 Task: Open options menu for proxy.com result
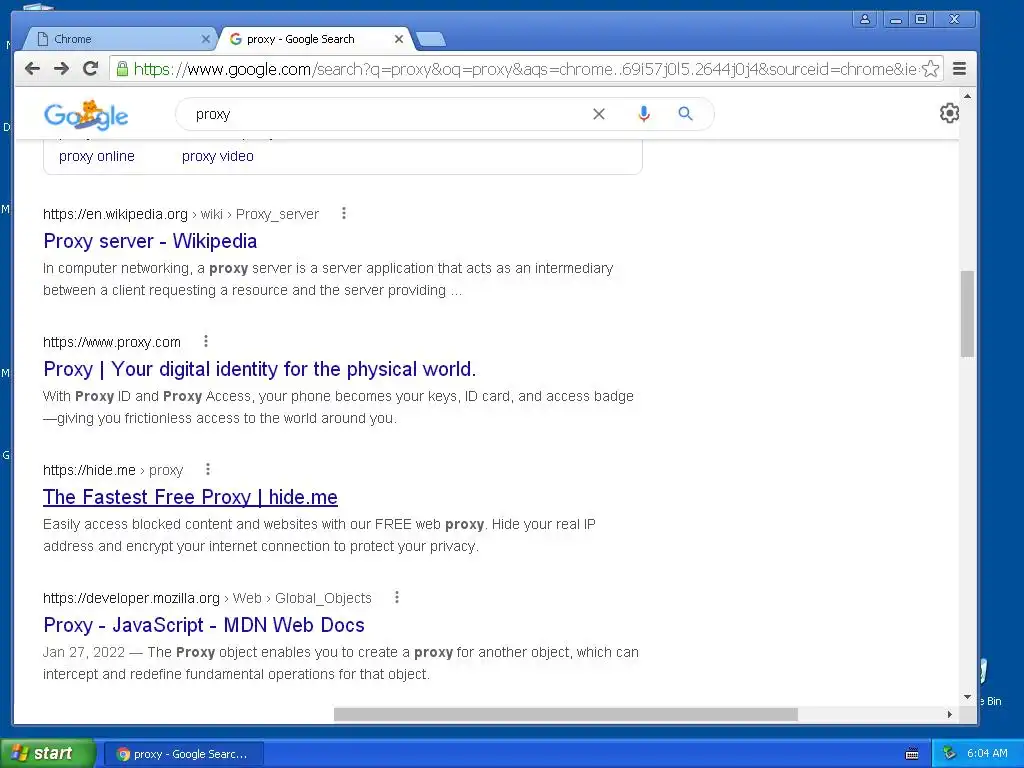(206, 341)
